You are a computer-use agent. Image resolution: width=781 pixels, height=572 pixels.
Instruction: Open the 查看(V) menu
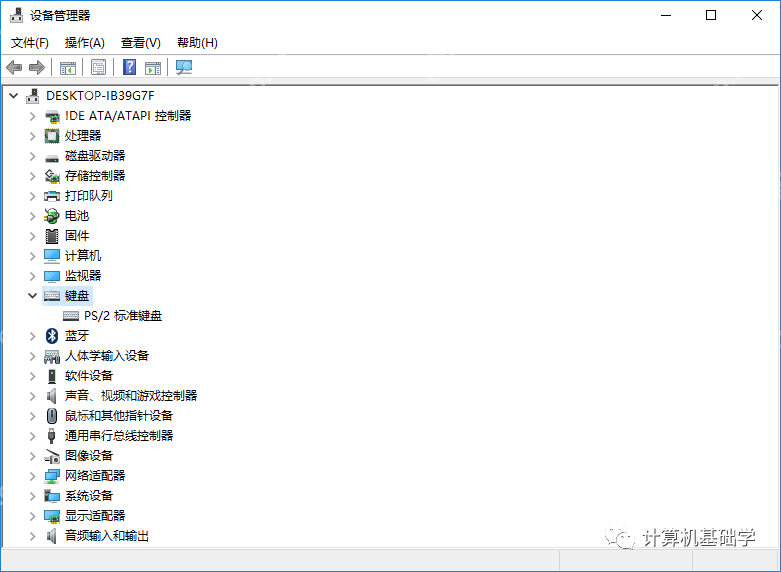point(141,43)
